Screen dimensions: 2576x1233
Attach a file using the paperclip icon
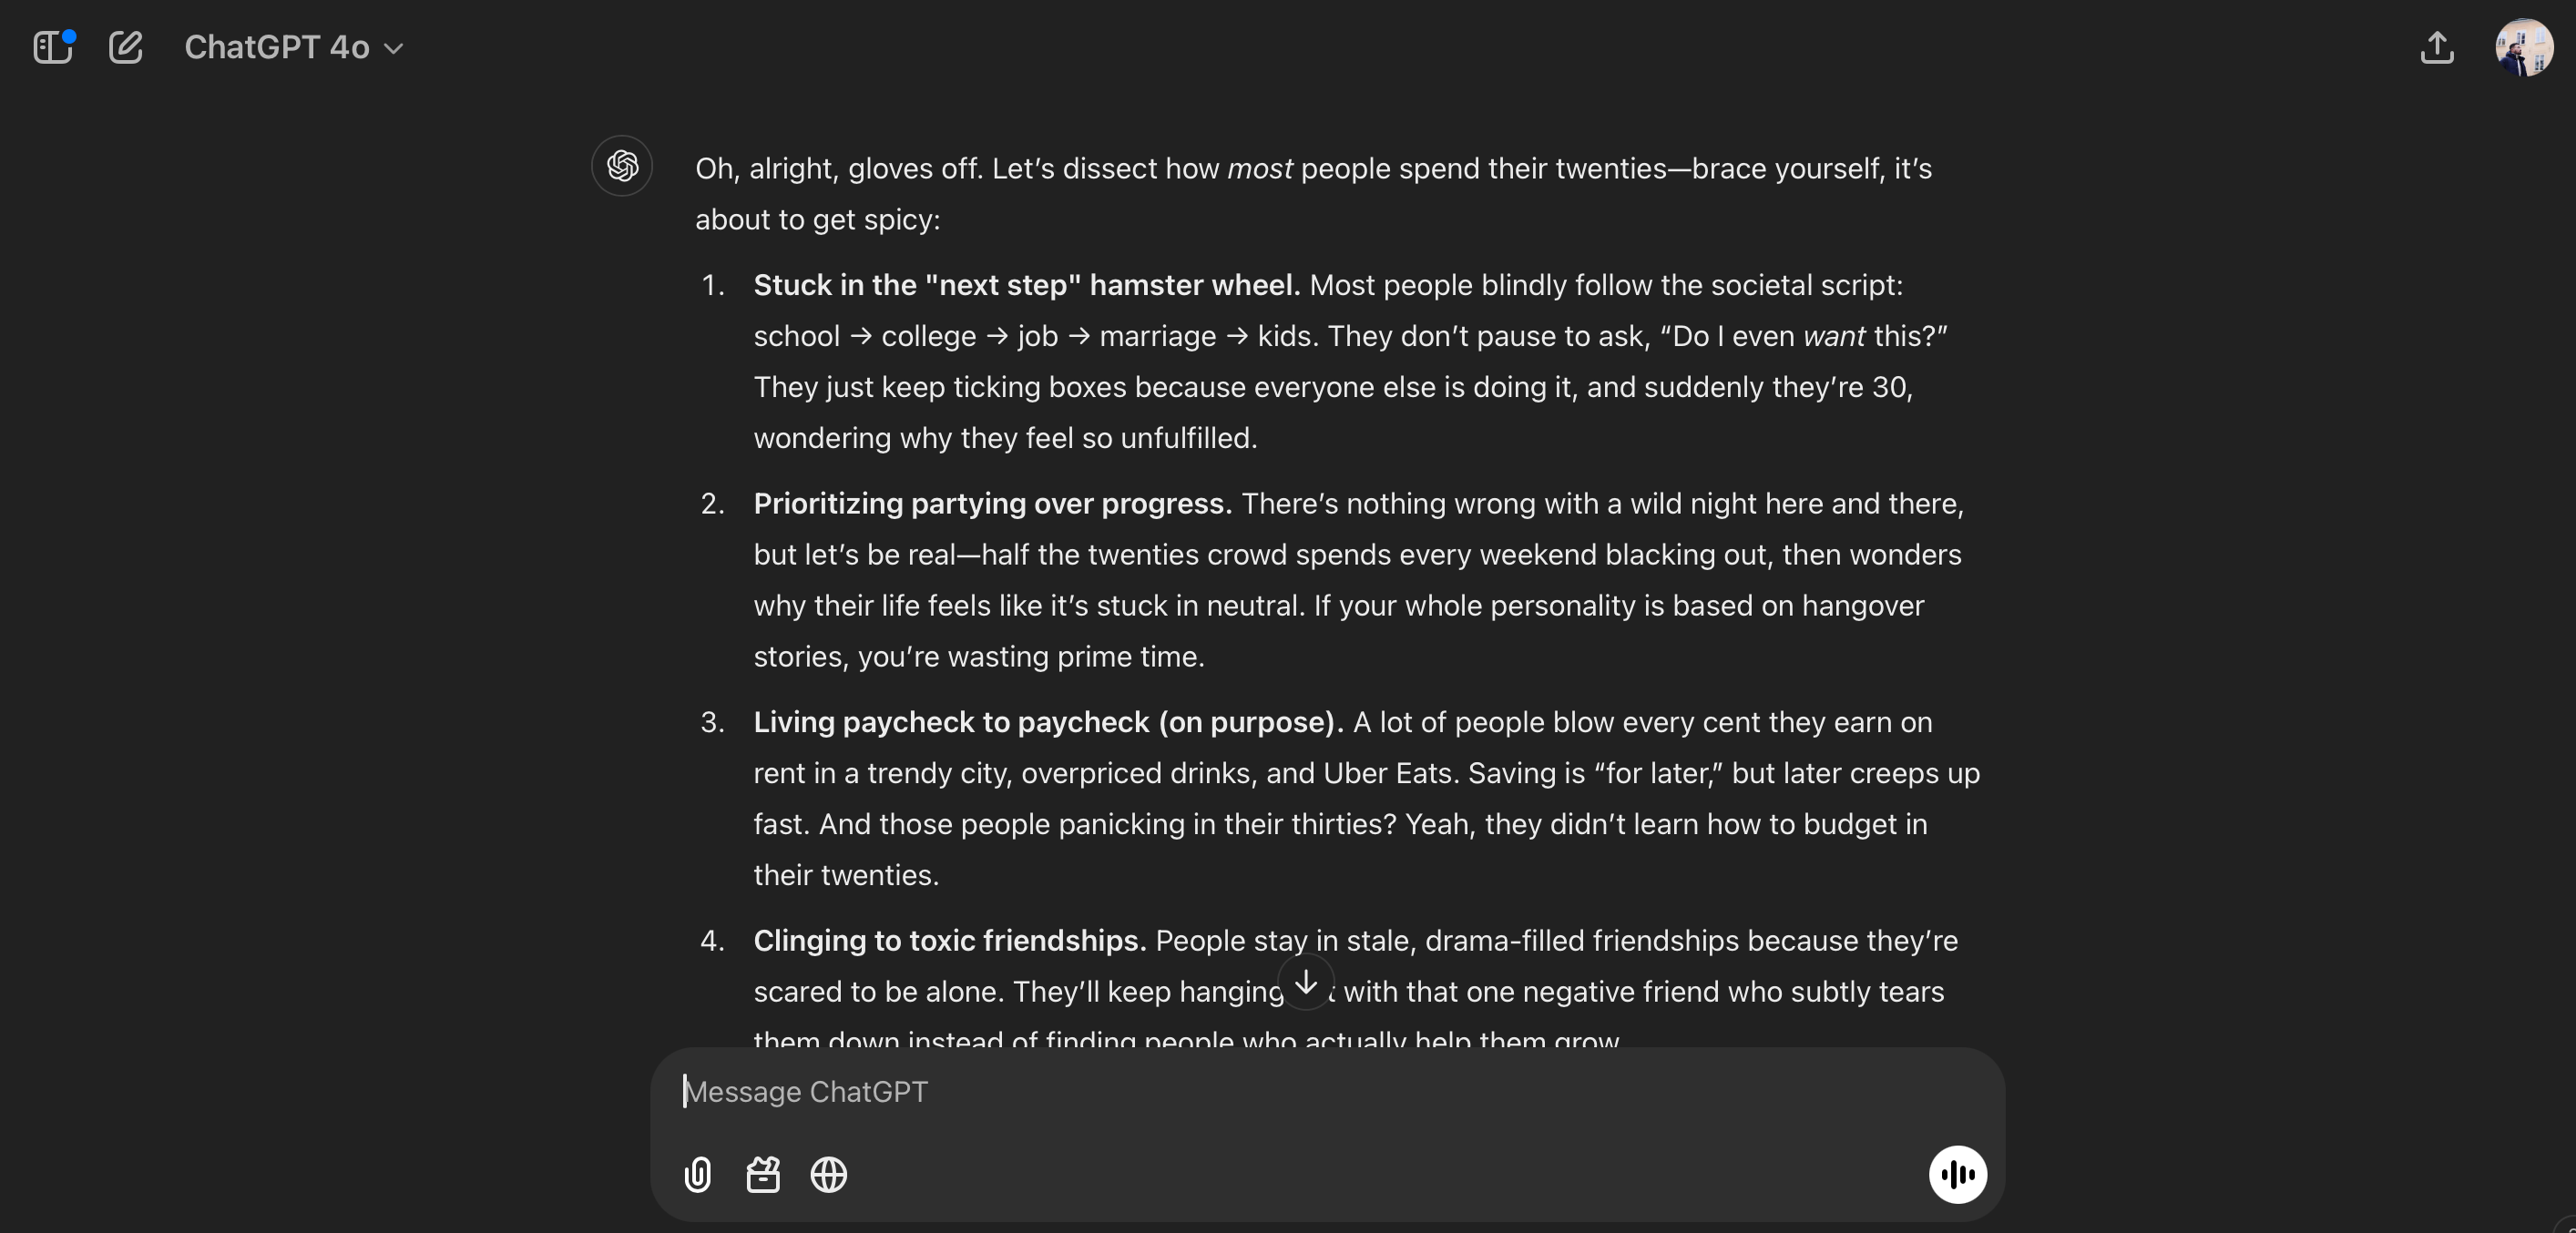coord(698,1174)
